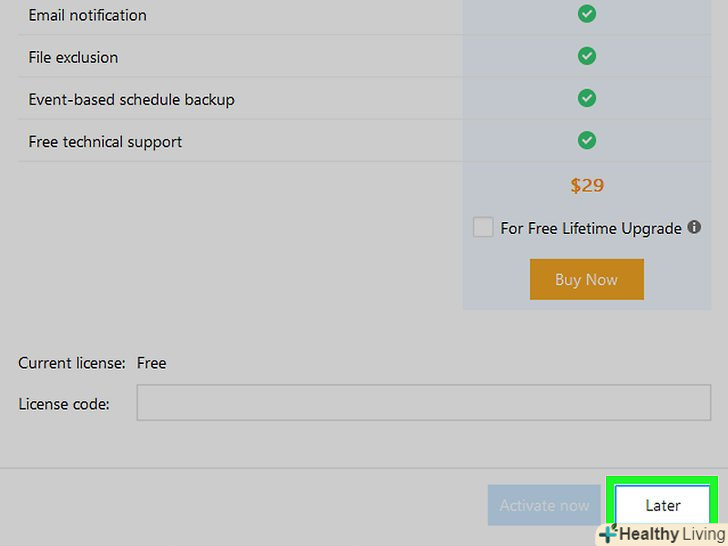
Task: Enable the Free Lifetime Upgrade checkbox
Action: click(x=483, y=228)
